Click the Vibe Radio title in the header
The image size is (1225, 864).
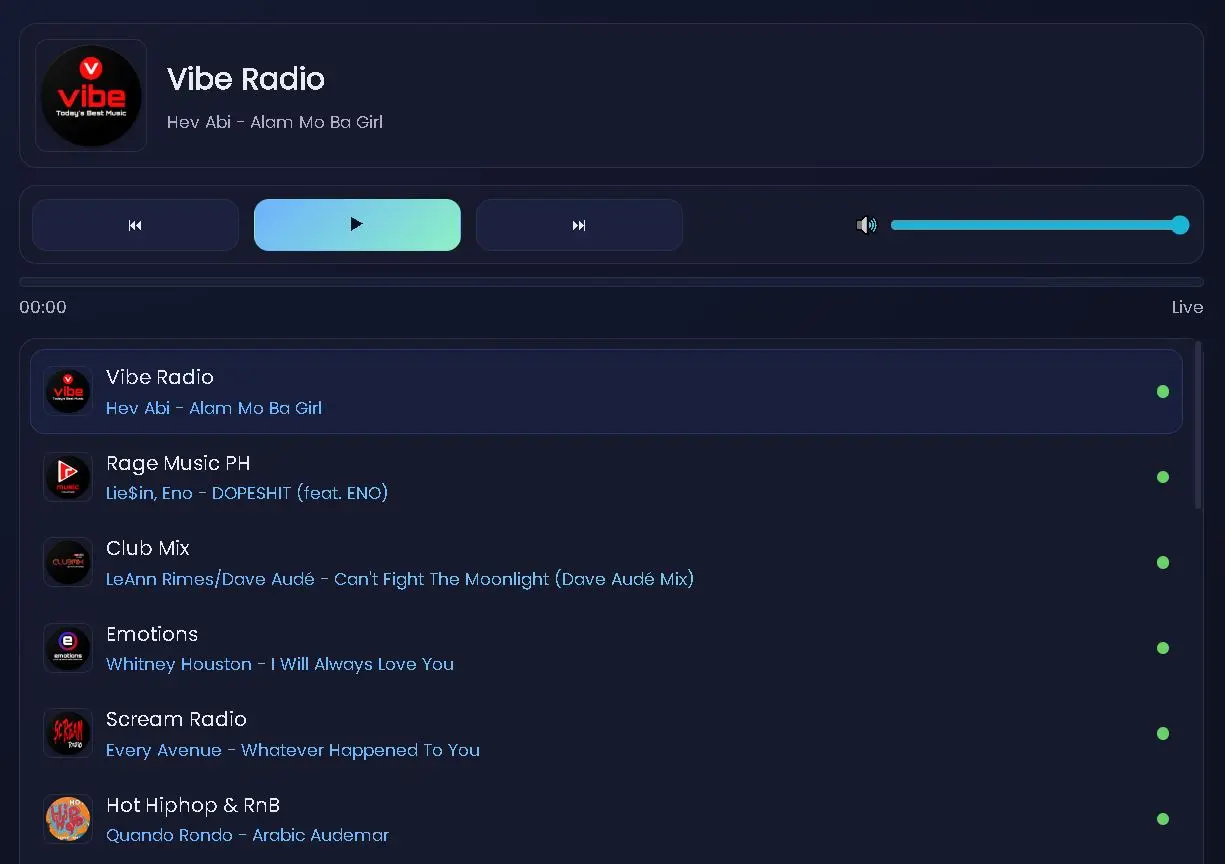(x=246, y=79)
